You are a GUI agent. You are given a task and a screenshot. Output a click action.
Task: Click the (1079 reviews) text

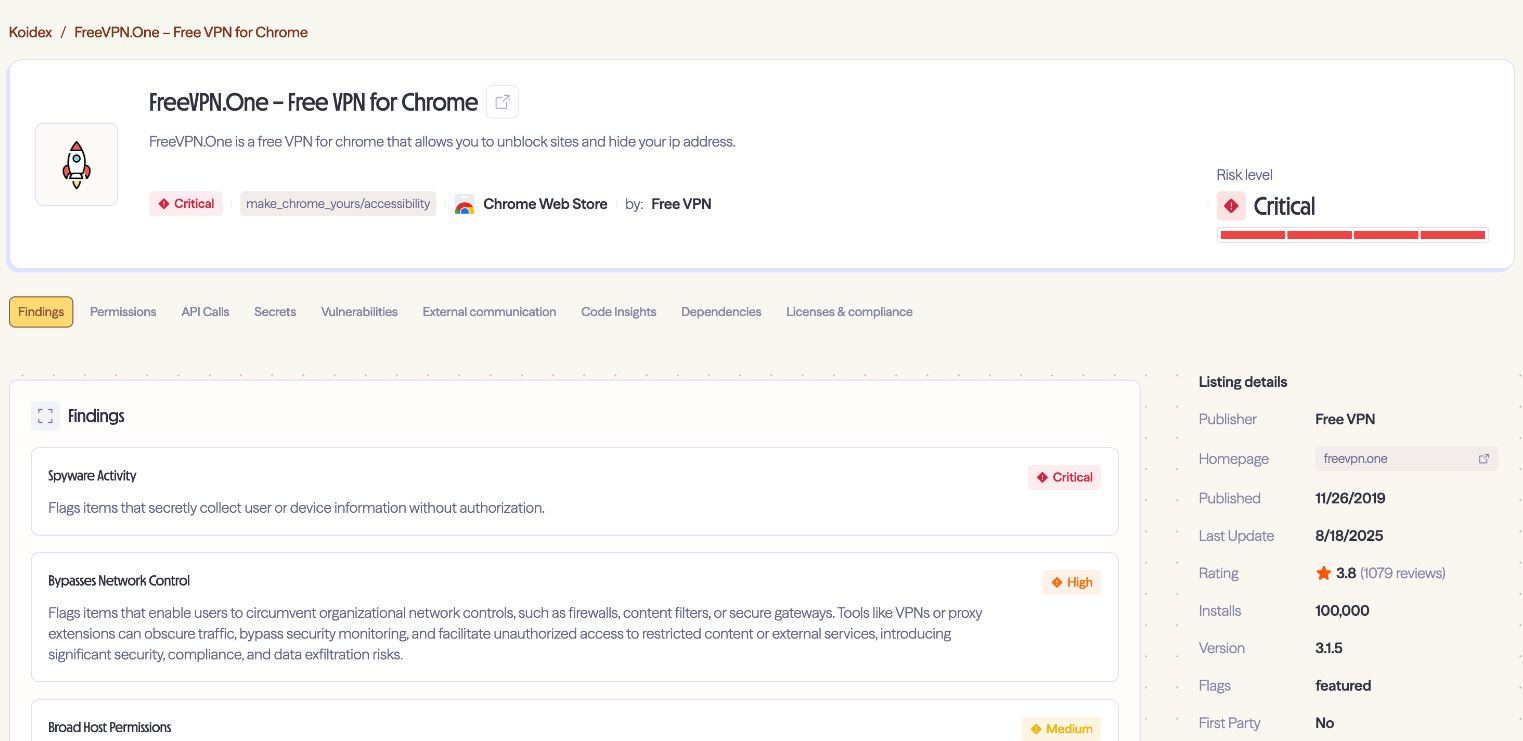(x=1403, y=573)
